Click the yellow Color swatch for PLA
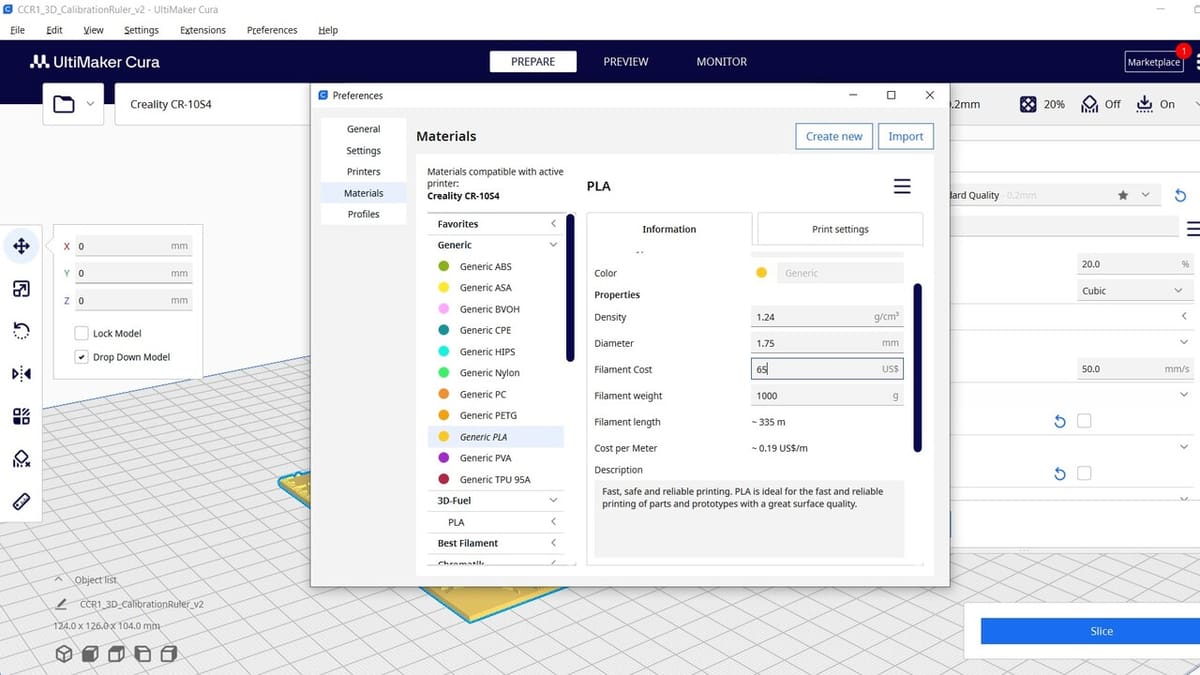Screen dimensions: 1200x675 coord(762,273)
